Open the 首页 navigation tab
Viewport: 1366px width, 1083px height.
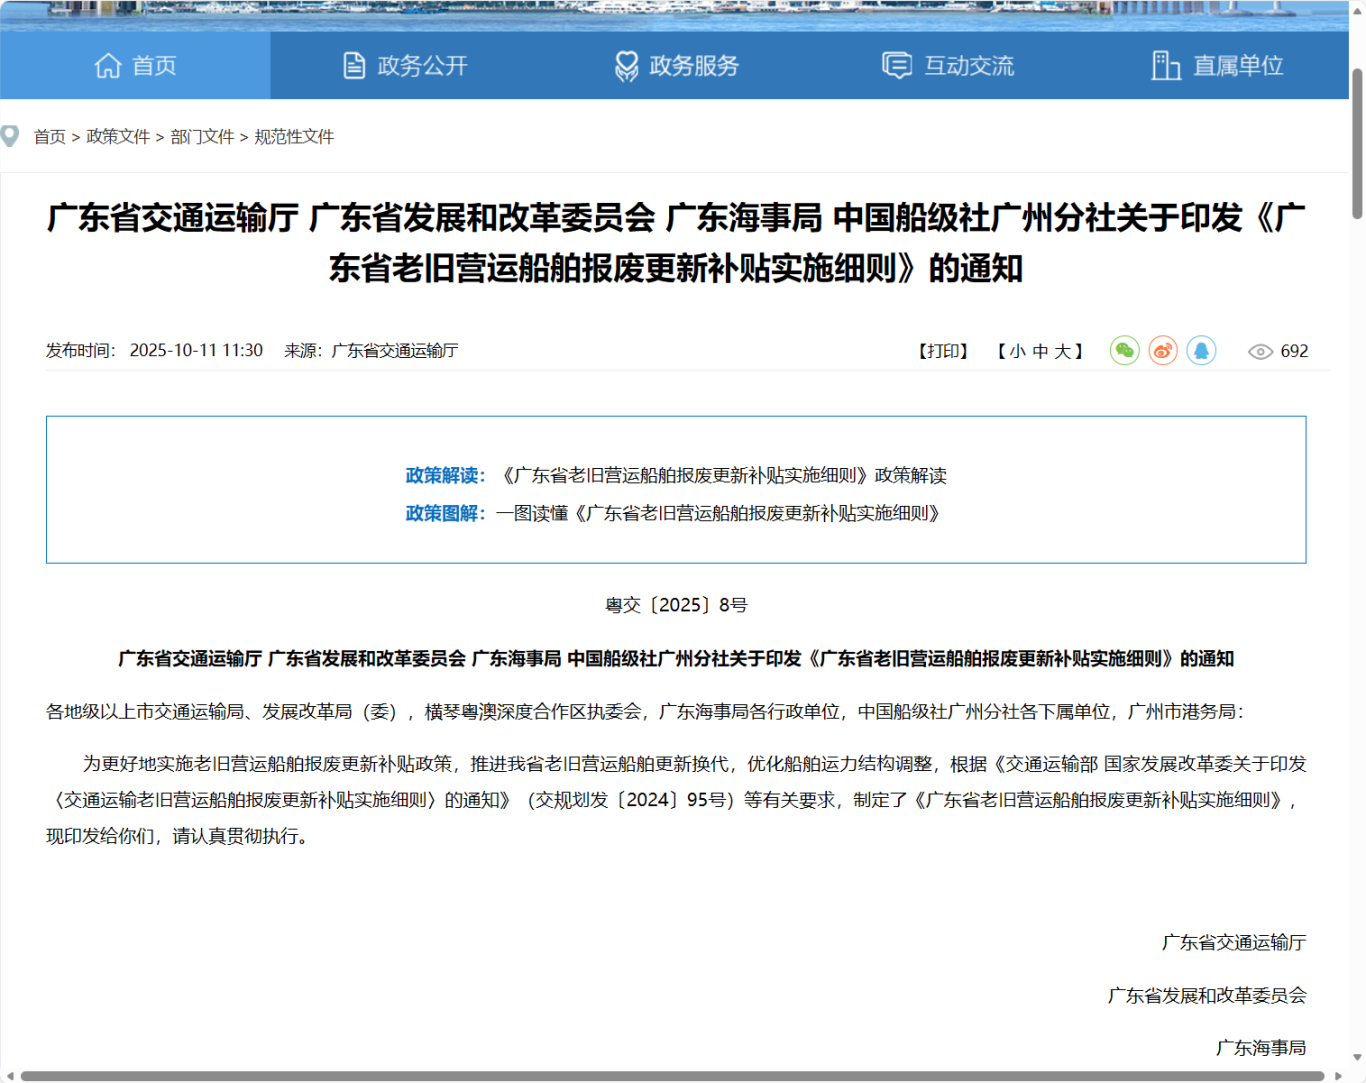tap(136, 65)
